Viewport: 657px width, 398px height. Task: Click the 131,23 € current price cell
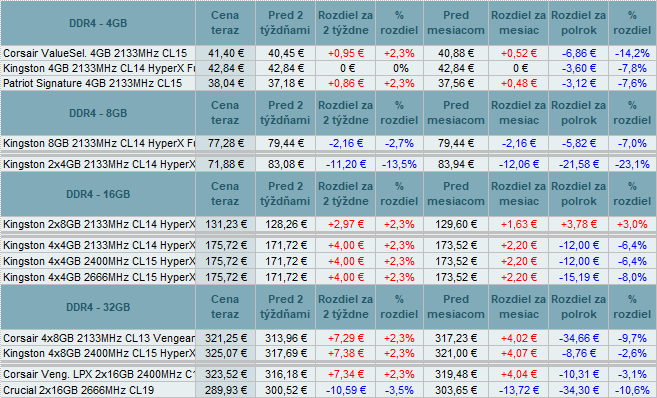[225, 224]
